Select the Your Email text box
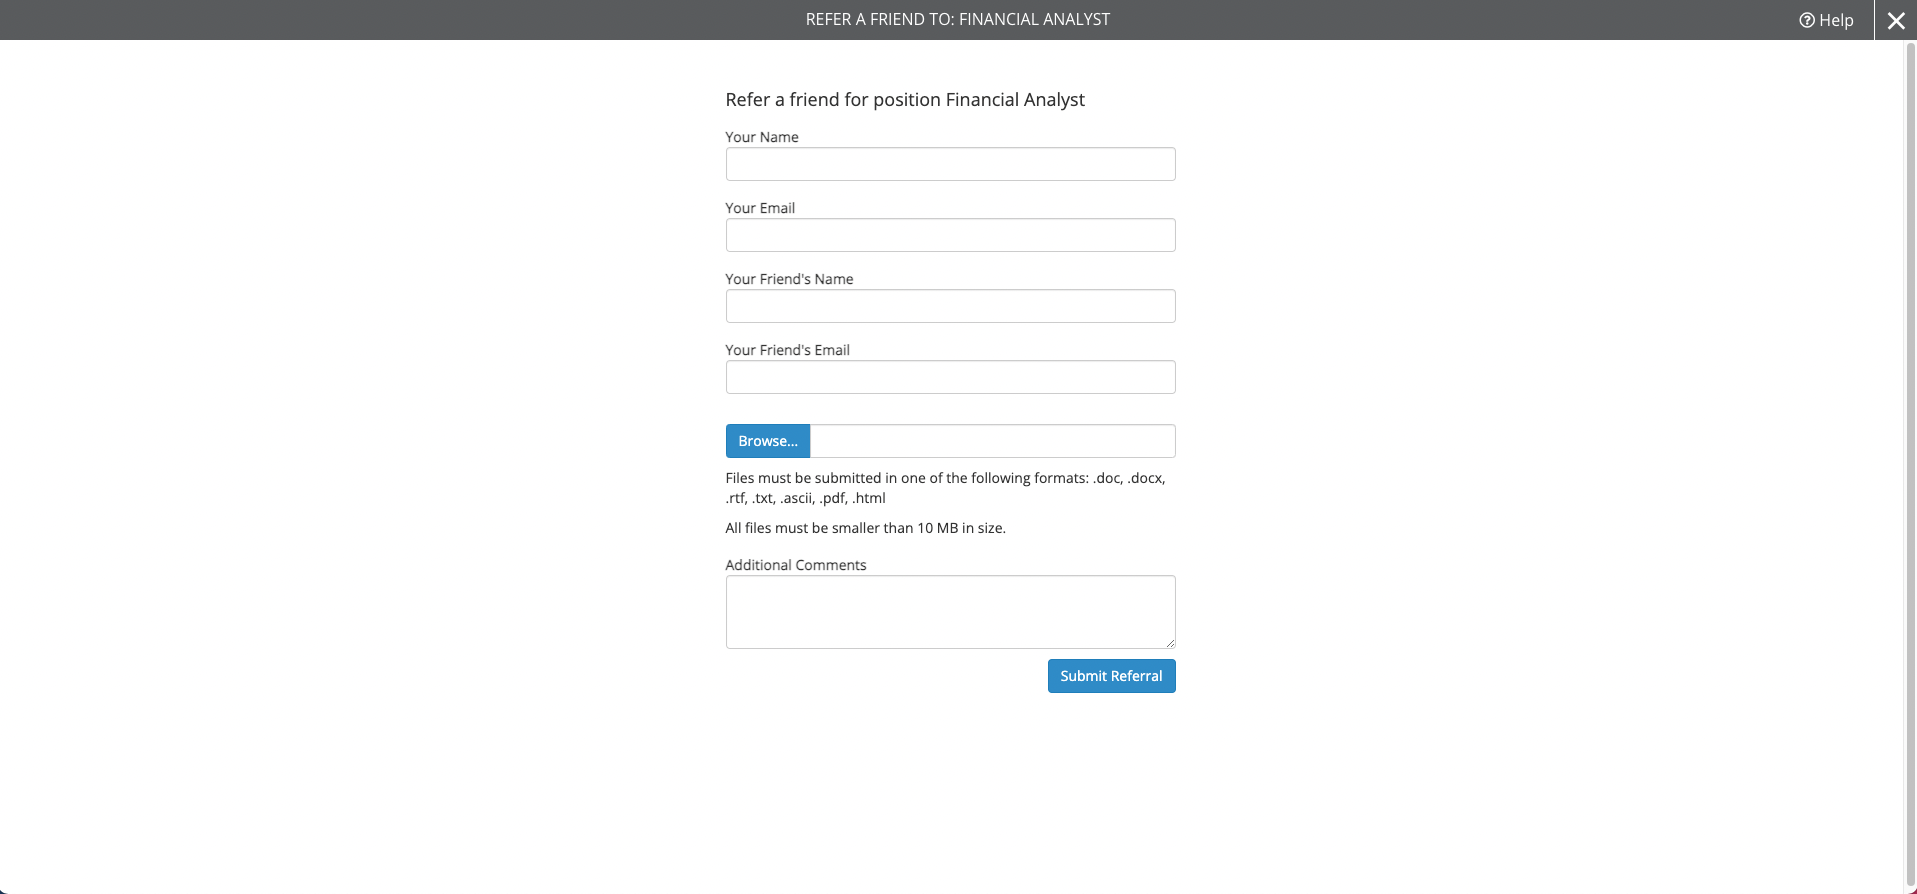Screen dimensions: 1917x894 tap(950, 235)
